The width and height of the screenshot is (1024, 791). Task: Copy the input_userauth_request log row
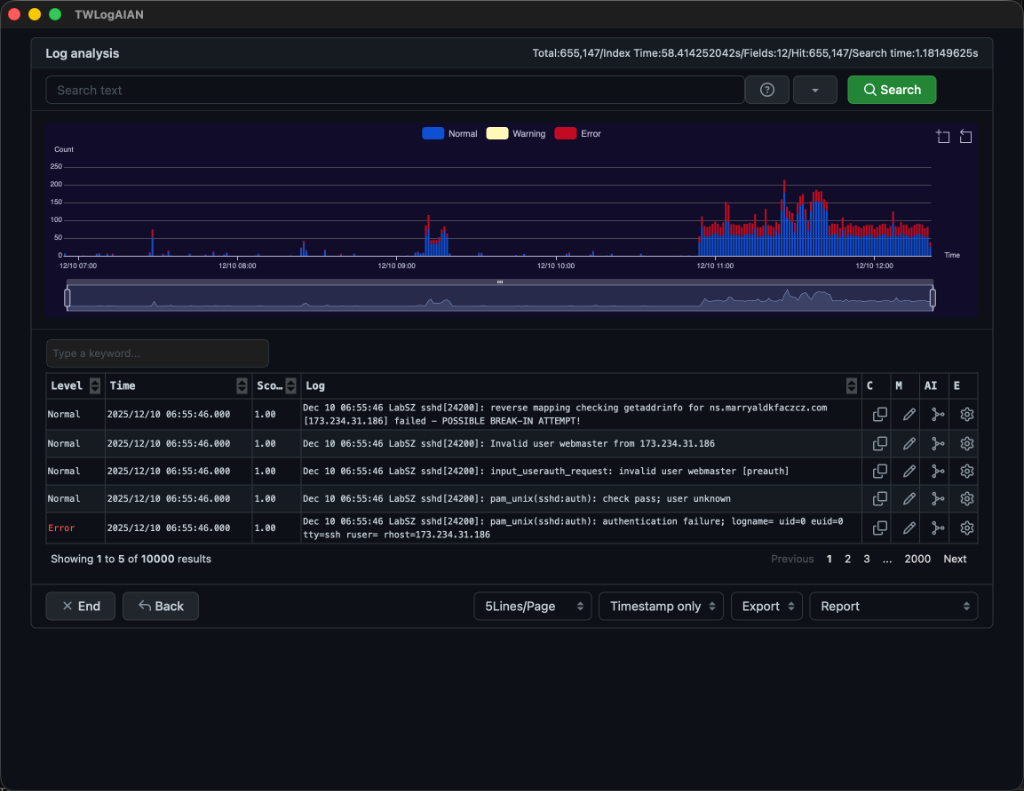coord(880,471)
